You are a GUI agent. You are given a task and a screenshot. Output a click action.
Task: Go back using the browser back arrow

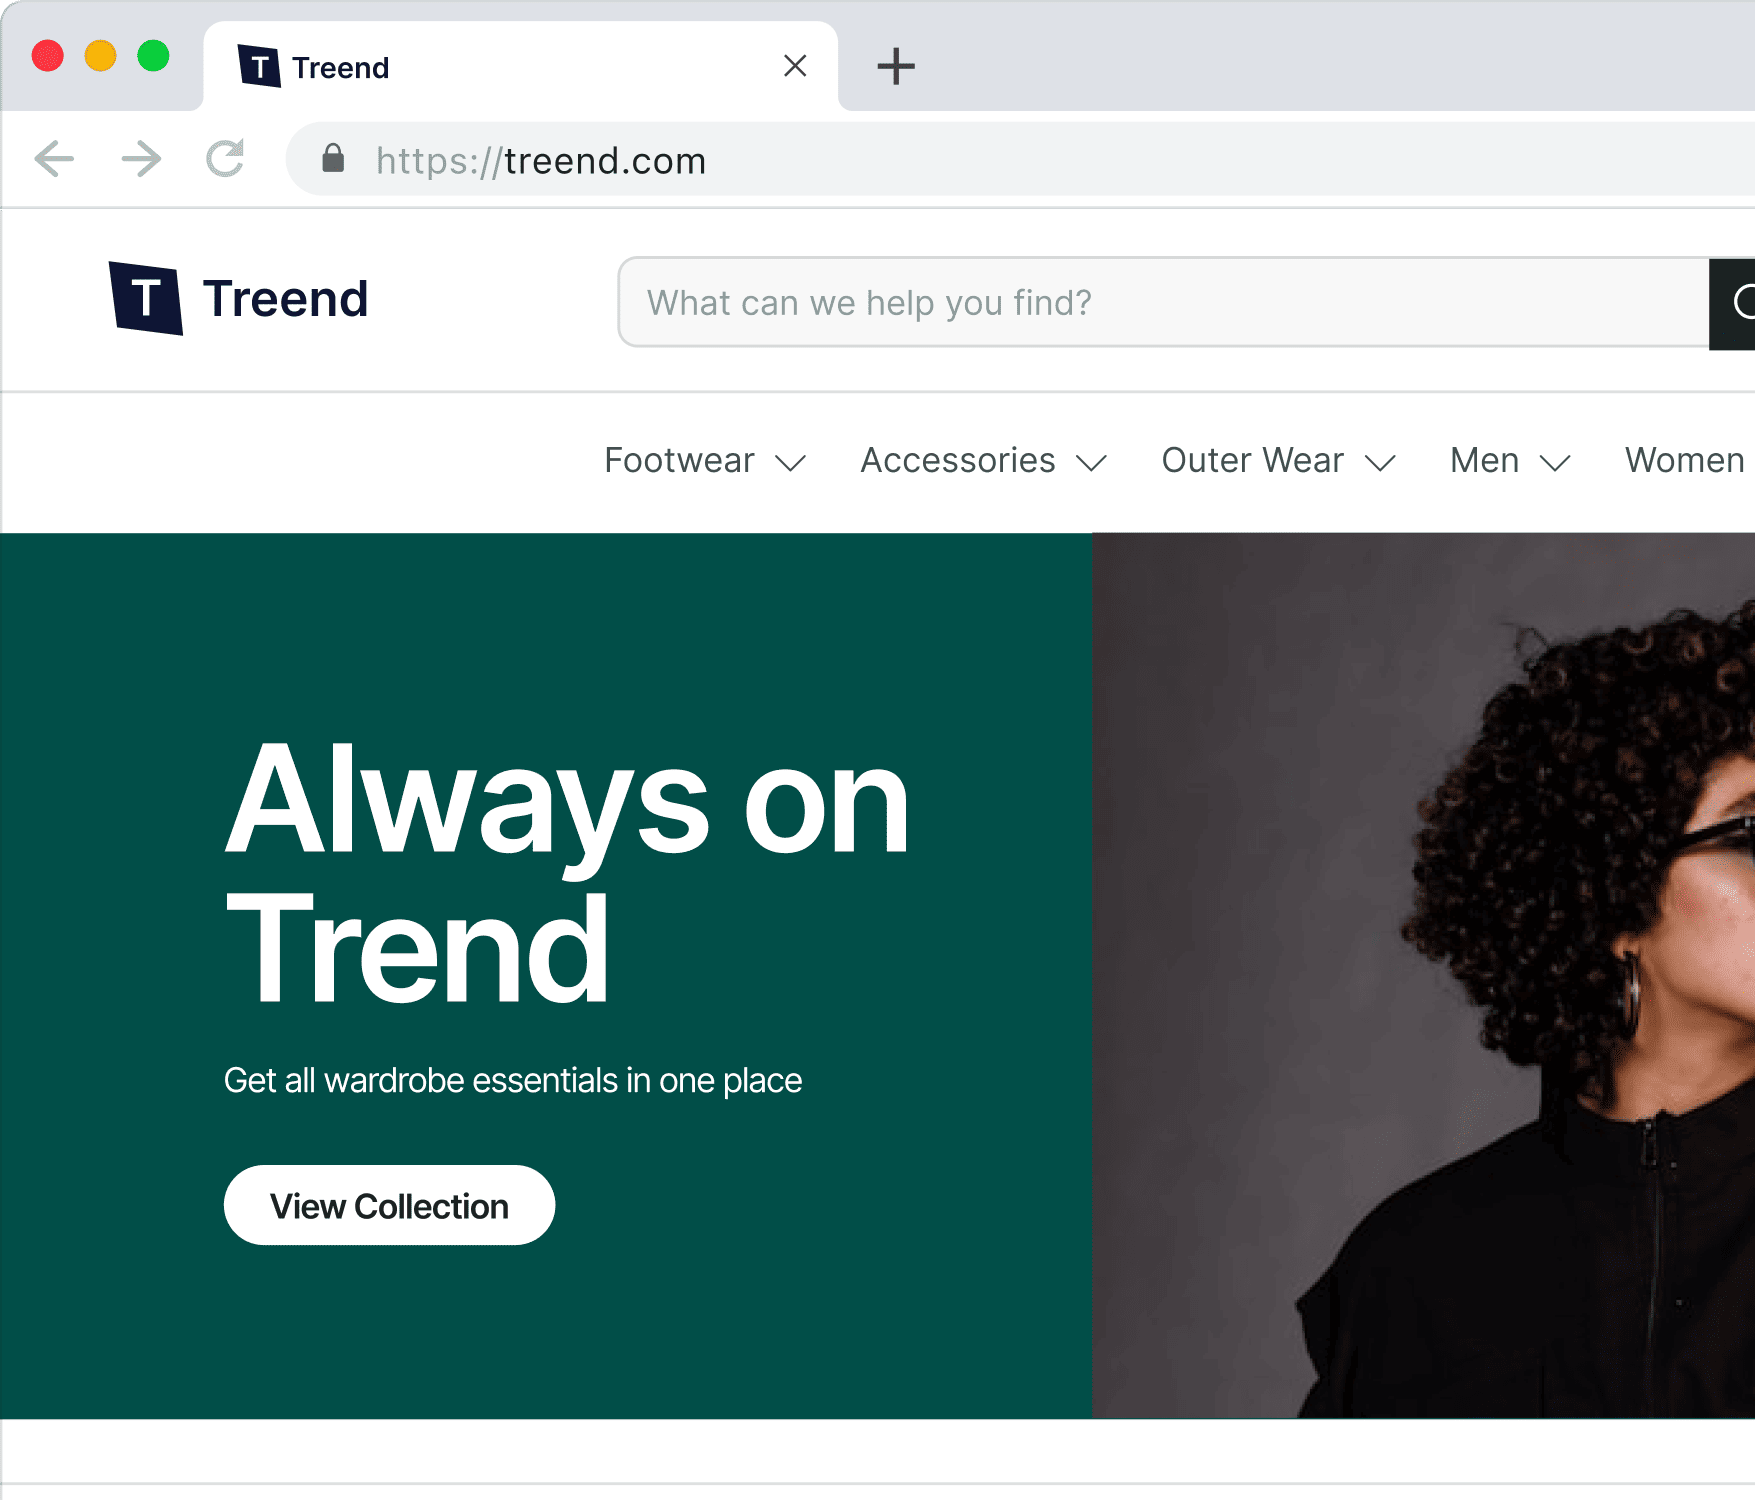coord(54,159)
